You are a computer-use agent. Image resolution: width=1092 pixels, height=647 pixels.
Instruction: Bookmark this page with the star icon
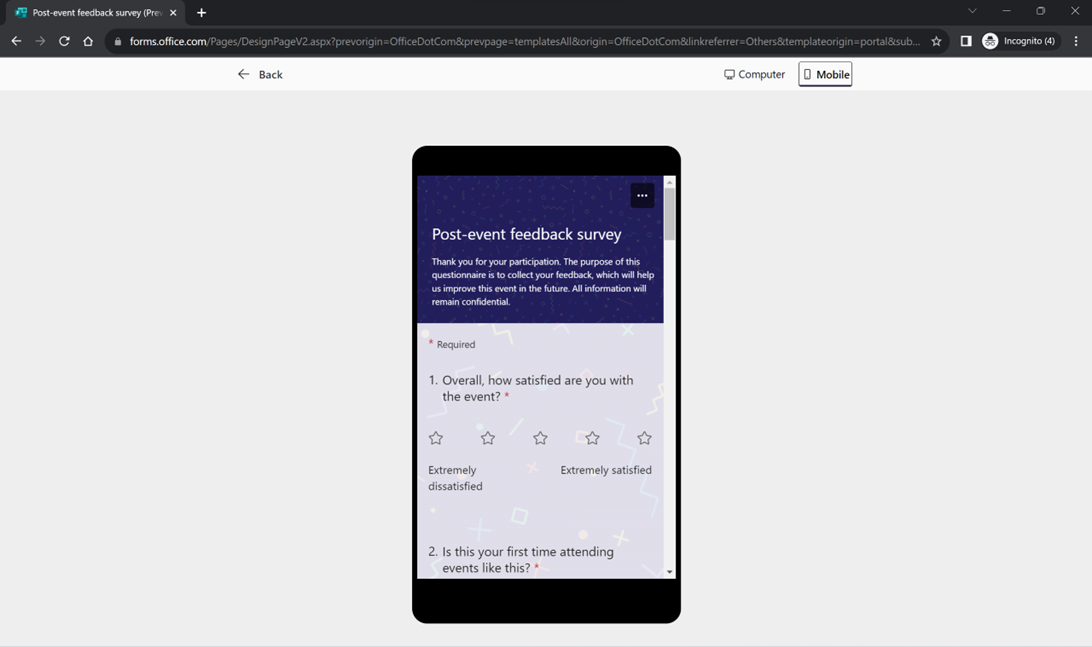click(x=936, y=41)
